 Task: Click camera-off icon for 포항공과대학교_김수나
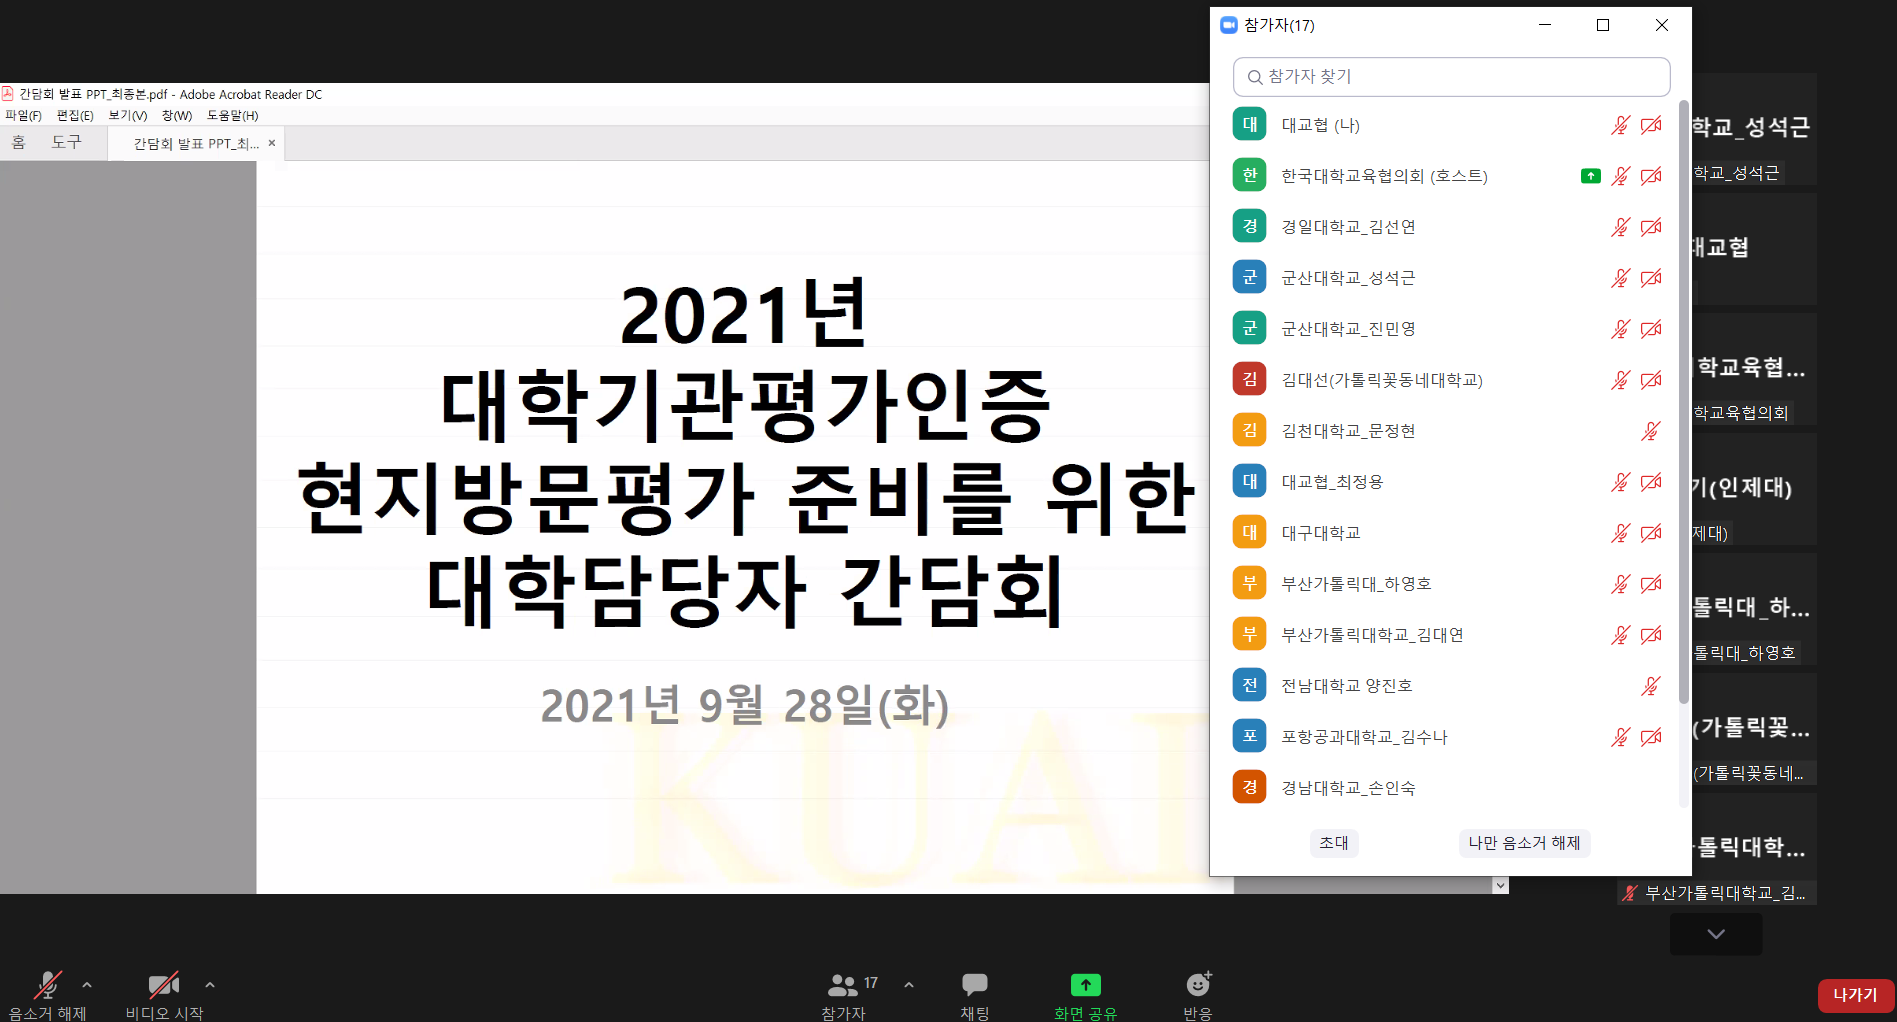click(x=1651, y=737)
